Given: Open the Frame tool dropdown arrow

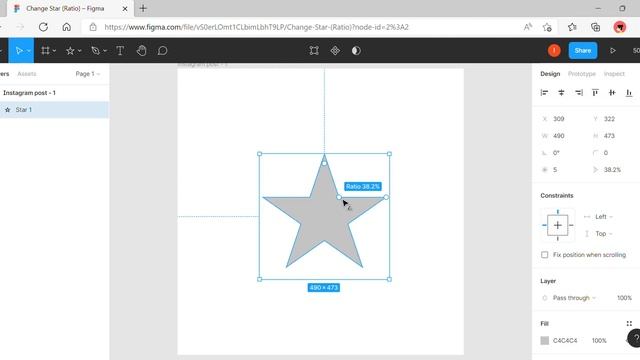Looking at the screenshot, I should click(x=54, y=51).
